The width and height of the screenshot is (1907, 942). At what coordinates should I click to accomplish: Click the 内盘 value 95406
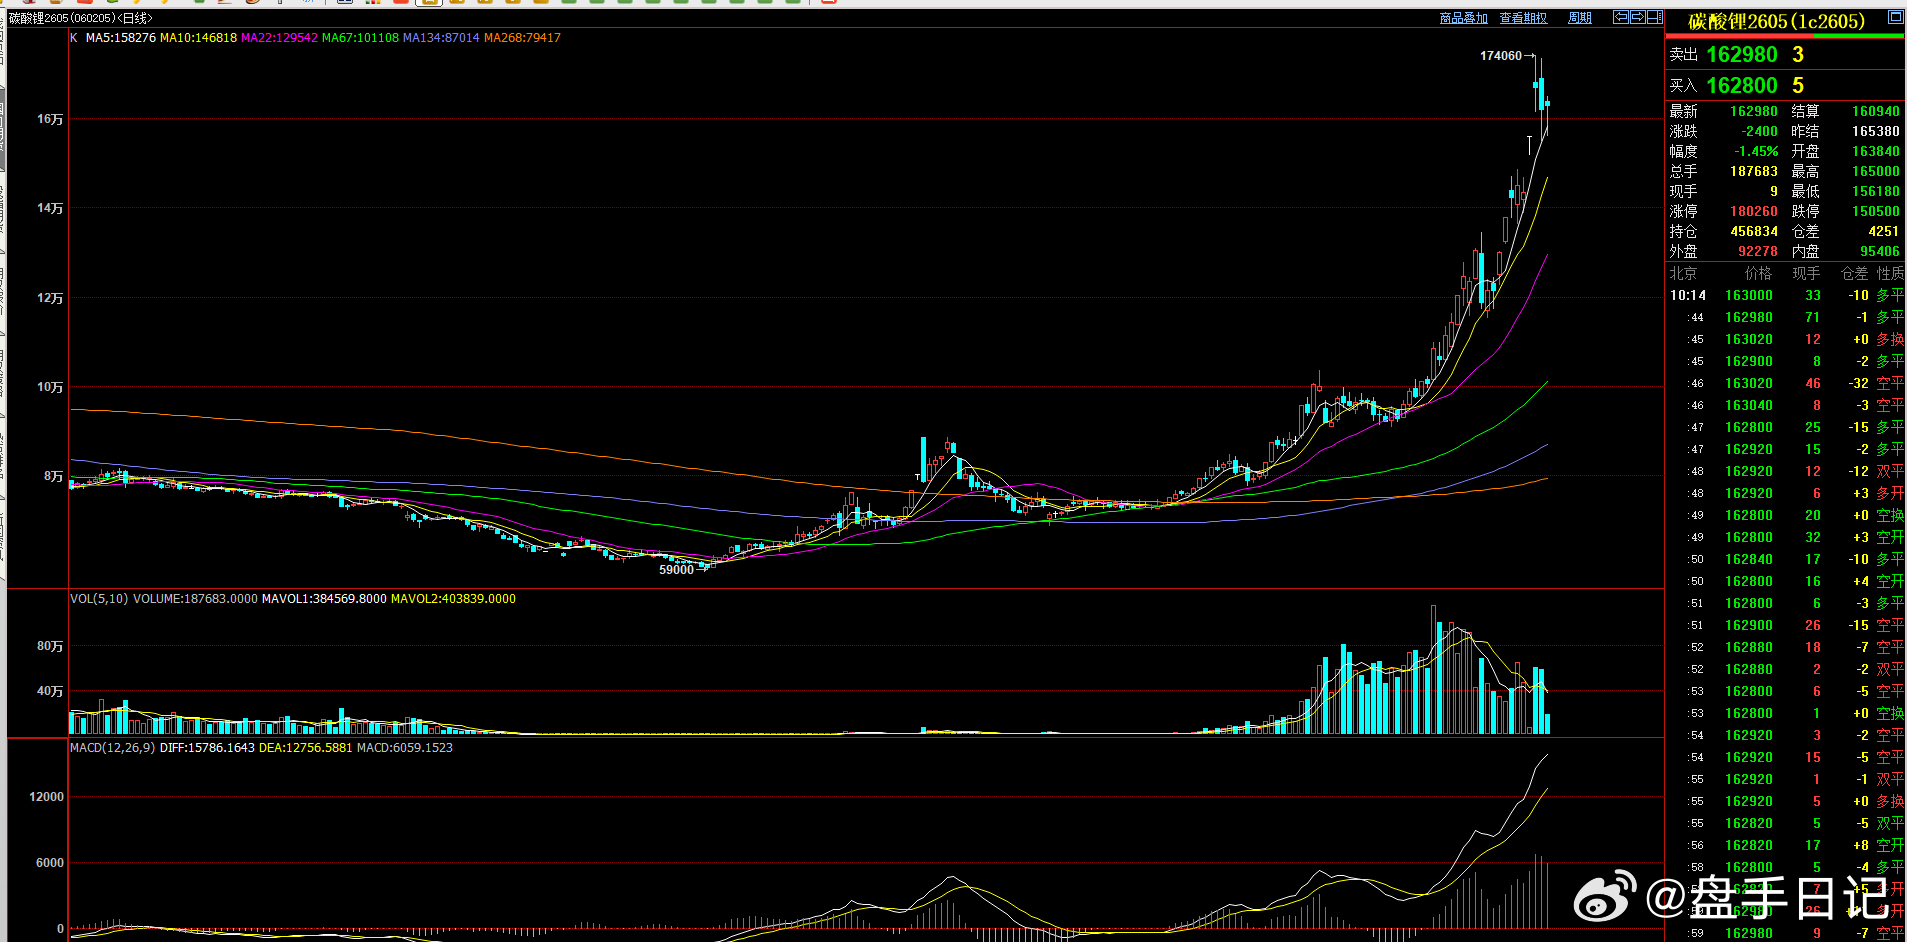1879,252
